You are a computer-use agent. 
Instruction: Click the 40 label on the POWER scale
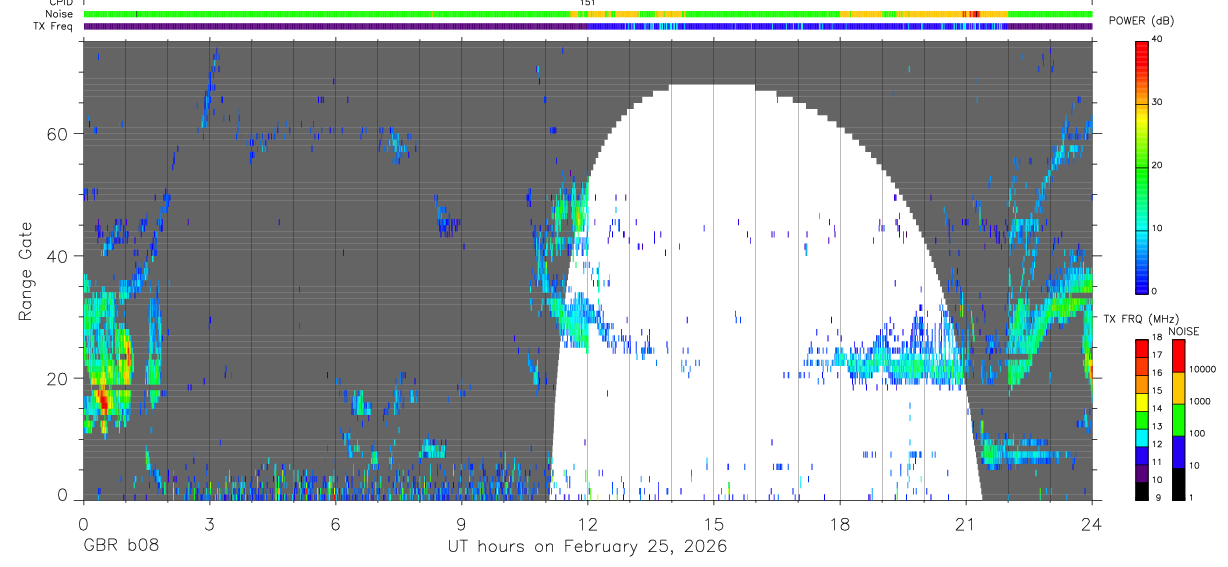[1158, 40]
